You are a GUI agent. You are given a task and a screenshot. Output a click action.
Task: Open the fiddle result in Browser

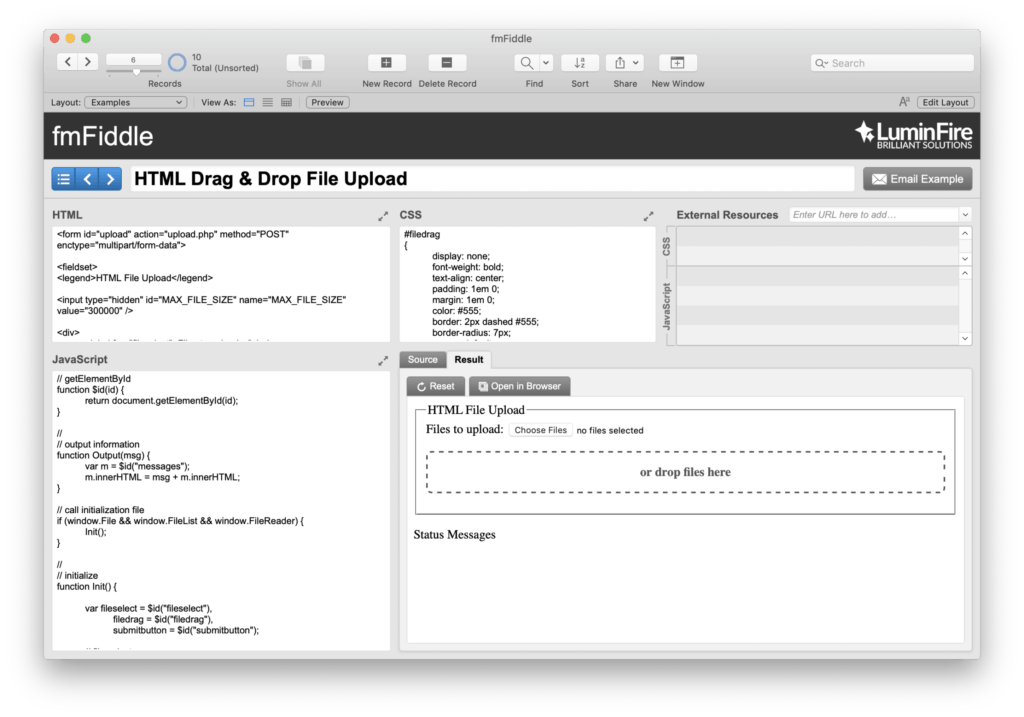click(519, 385)
